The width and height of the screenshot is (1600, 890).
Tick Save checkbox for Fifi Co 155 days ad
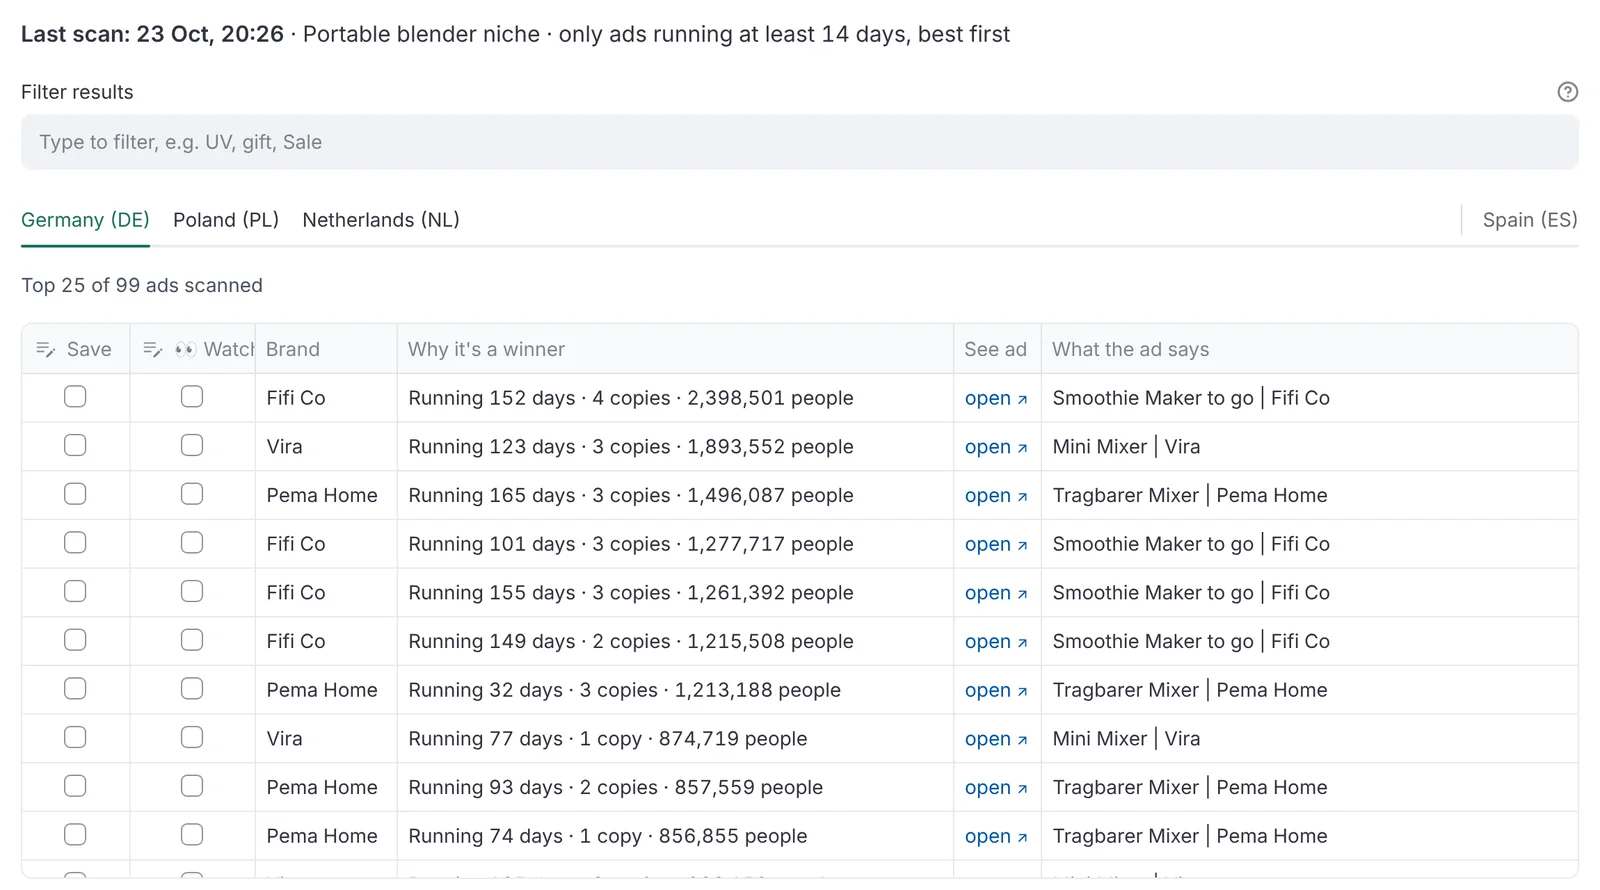coord(75,592)
